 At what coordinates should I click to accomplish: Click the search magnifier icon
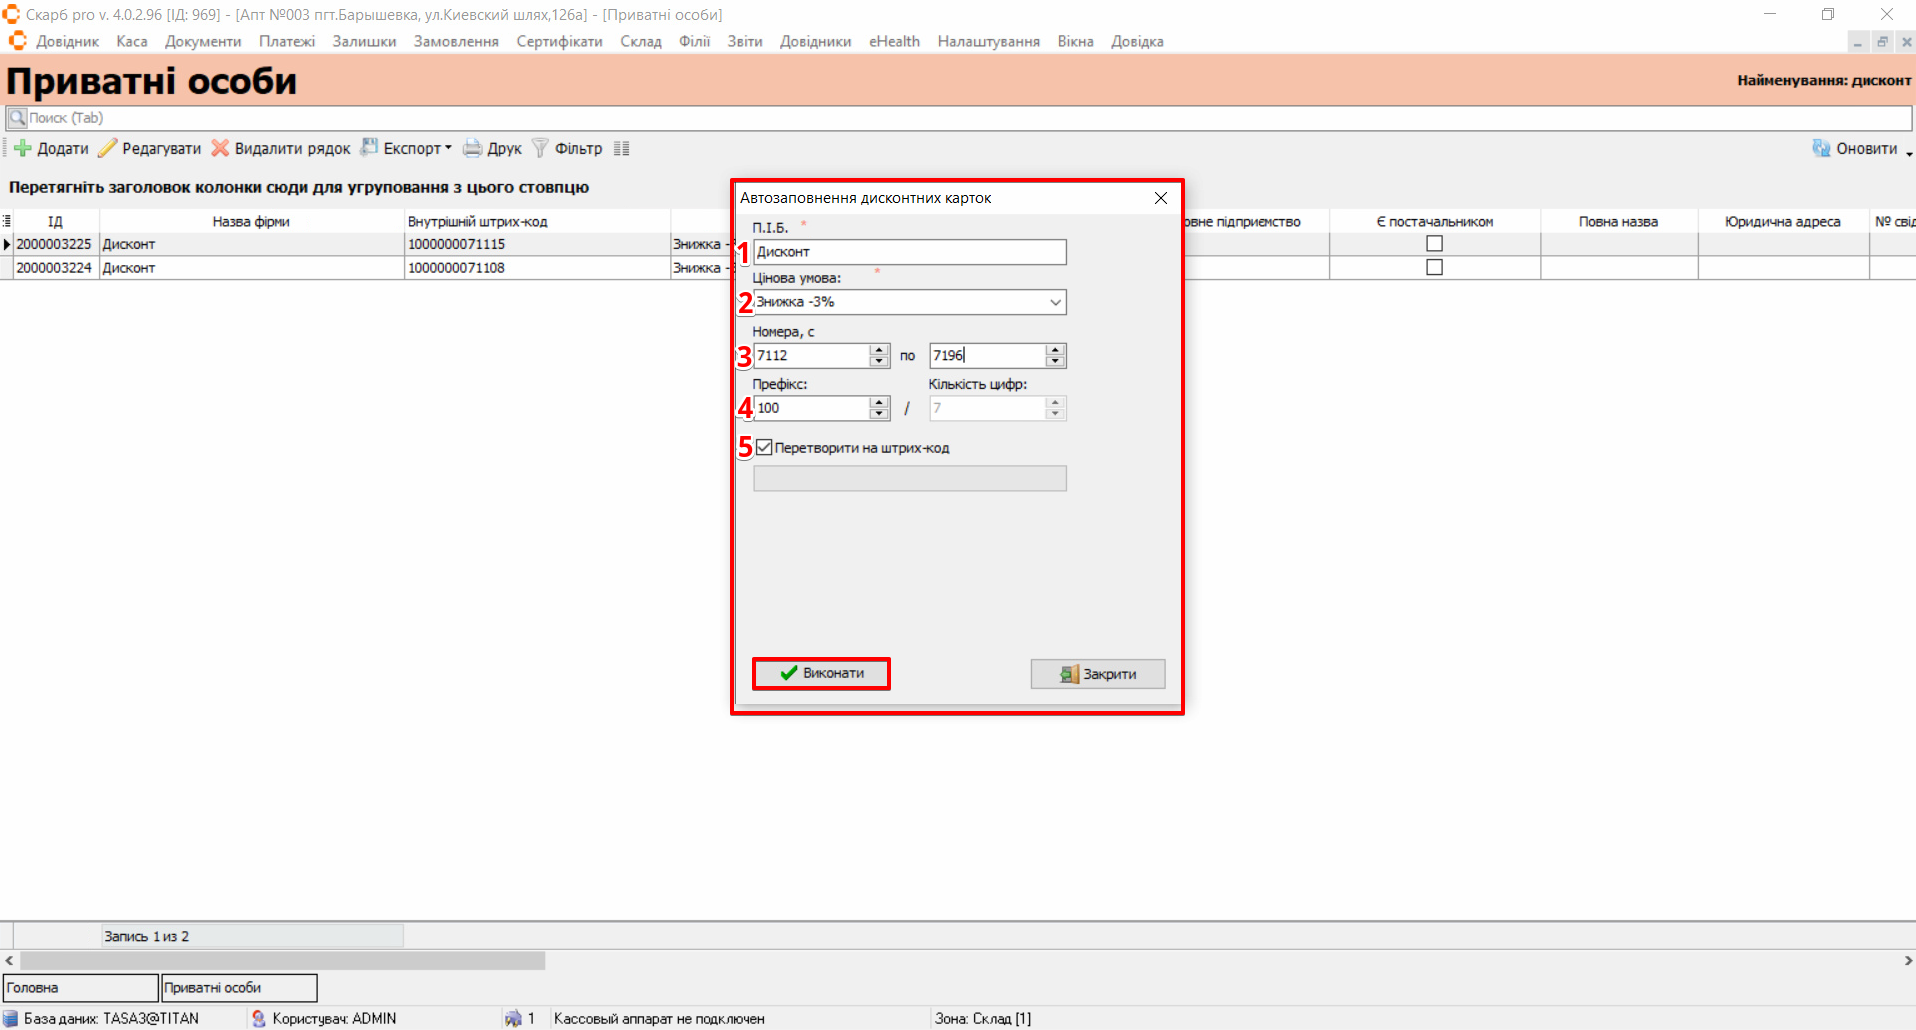tap(17, 118)
